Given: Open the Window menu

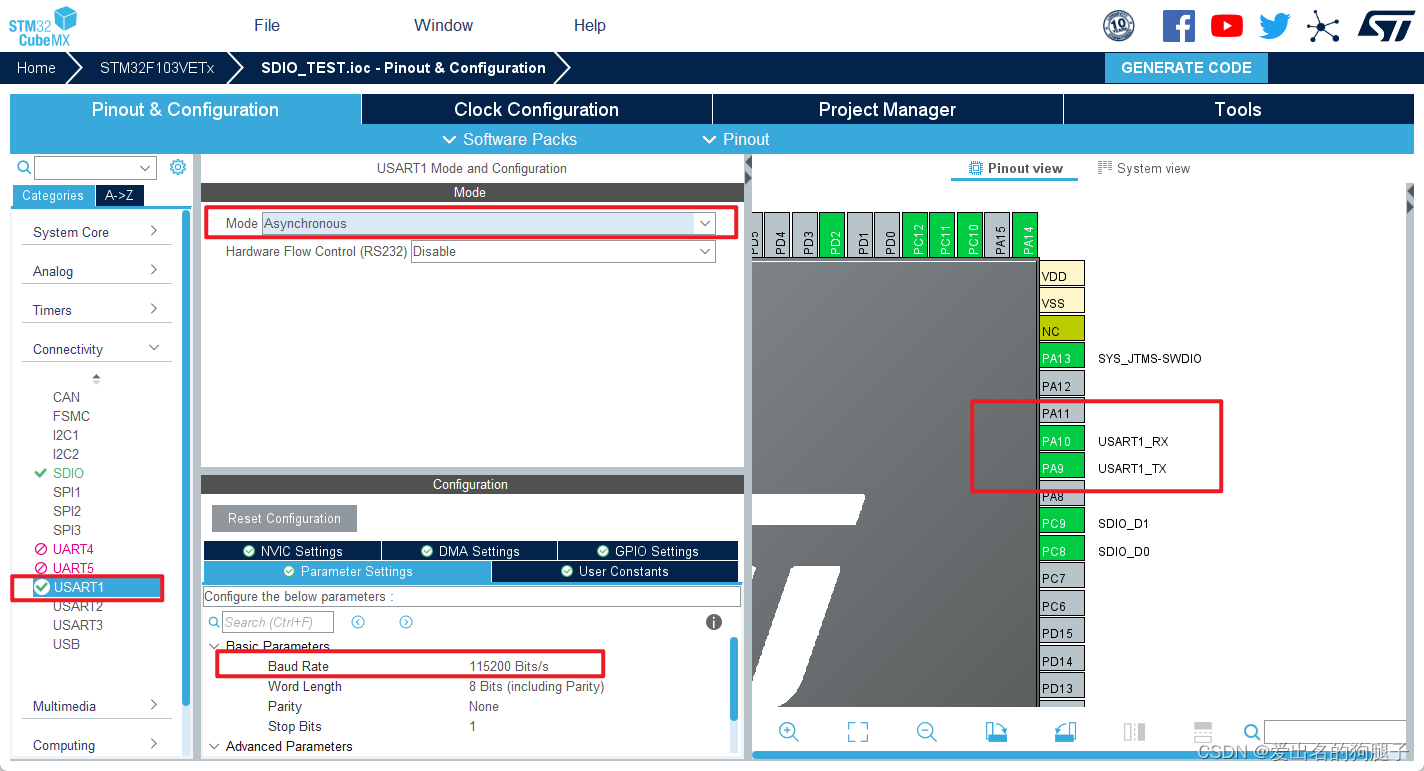Looking at the screenshot, I should point(444,26).
